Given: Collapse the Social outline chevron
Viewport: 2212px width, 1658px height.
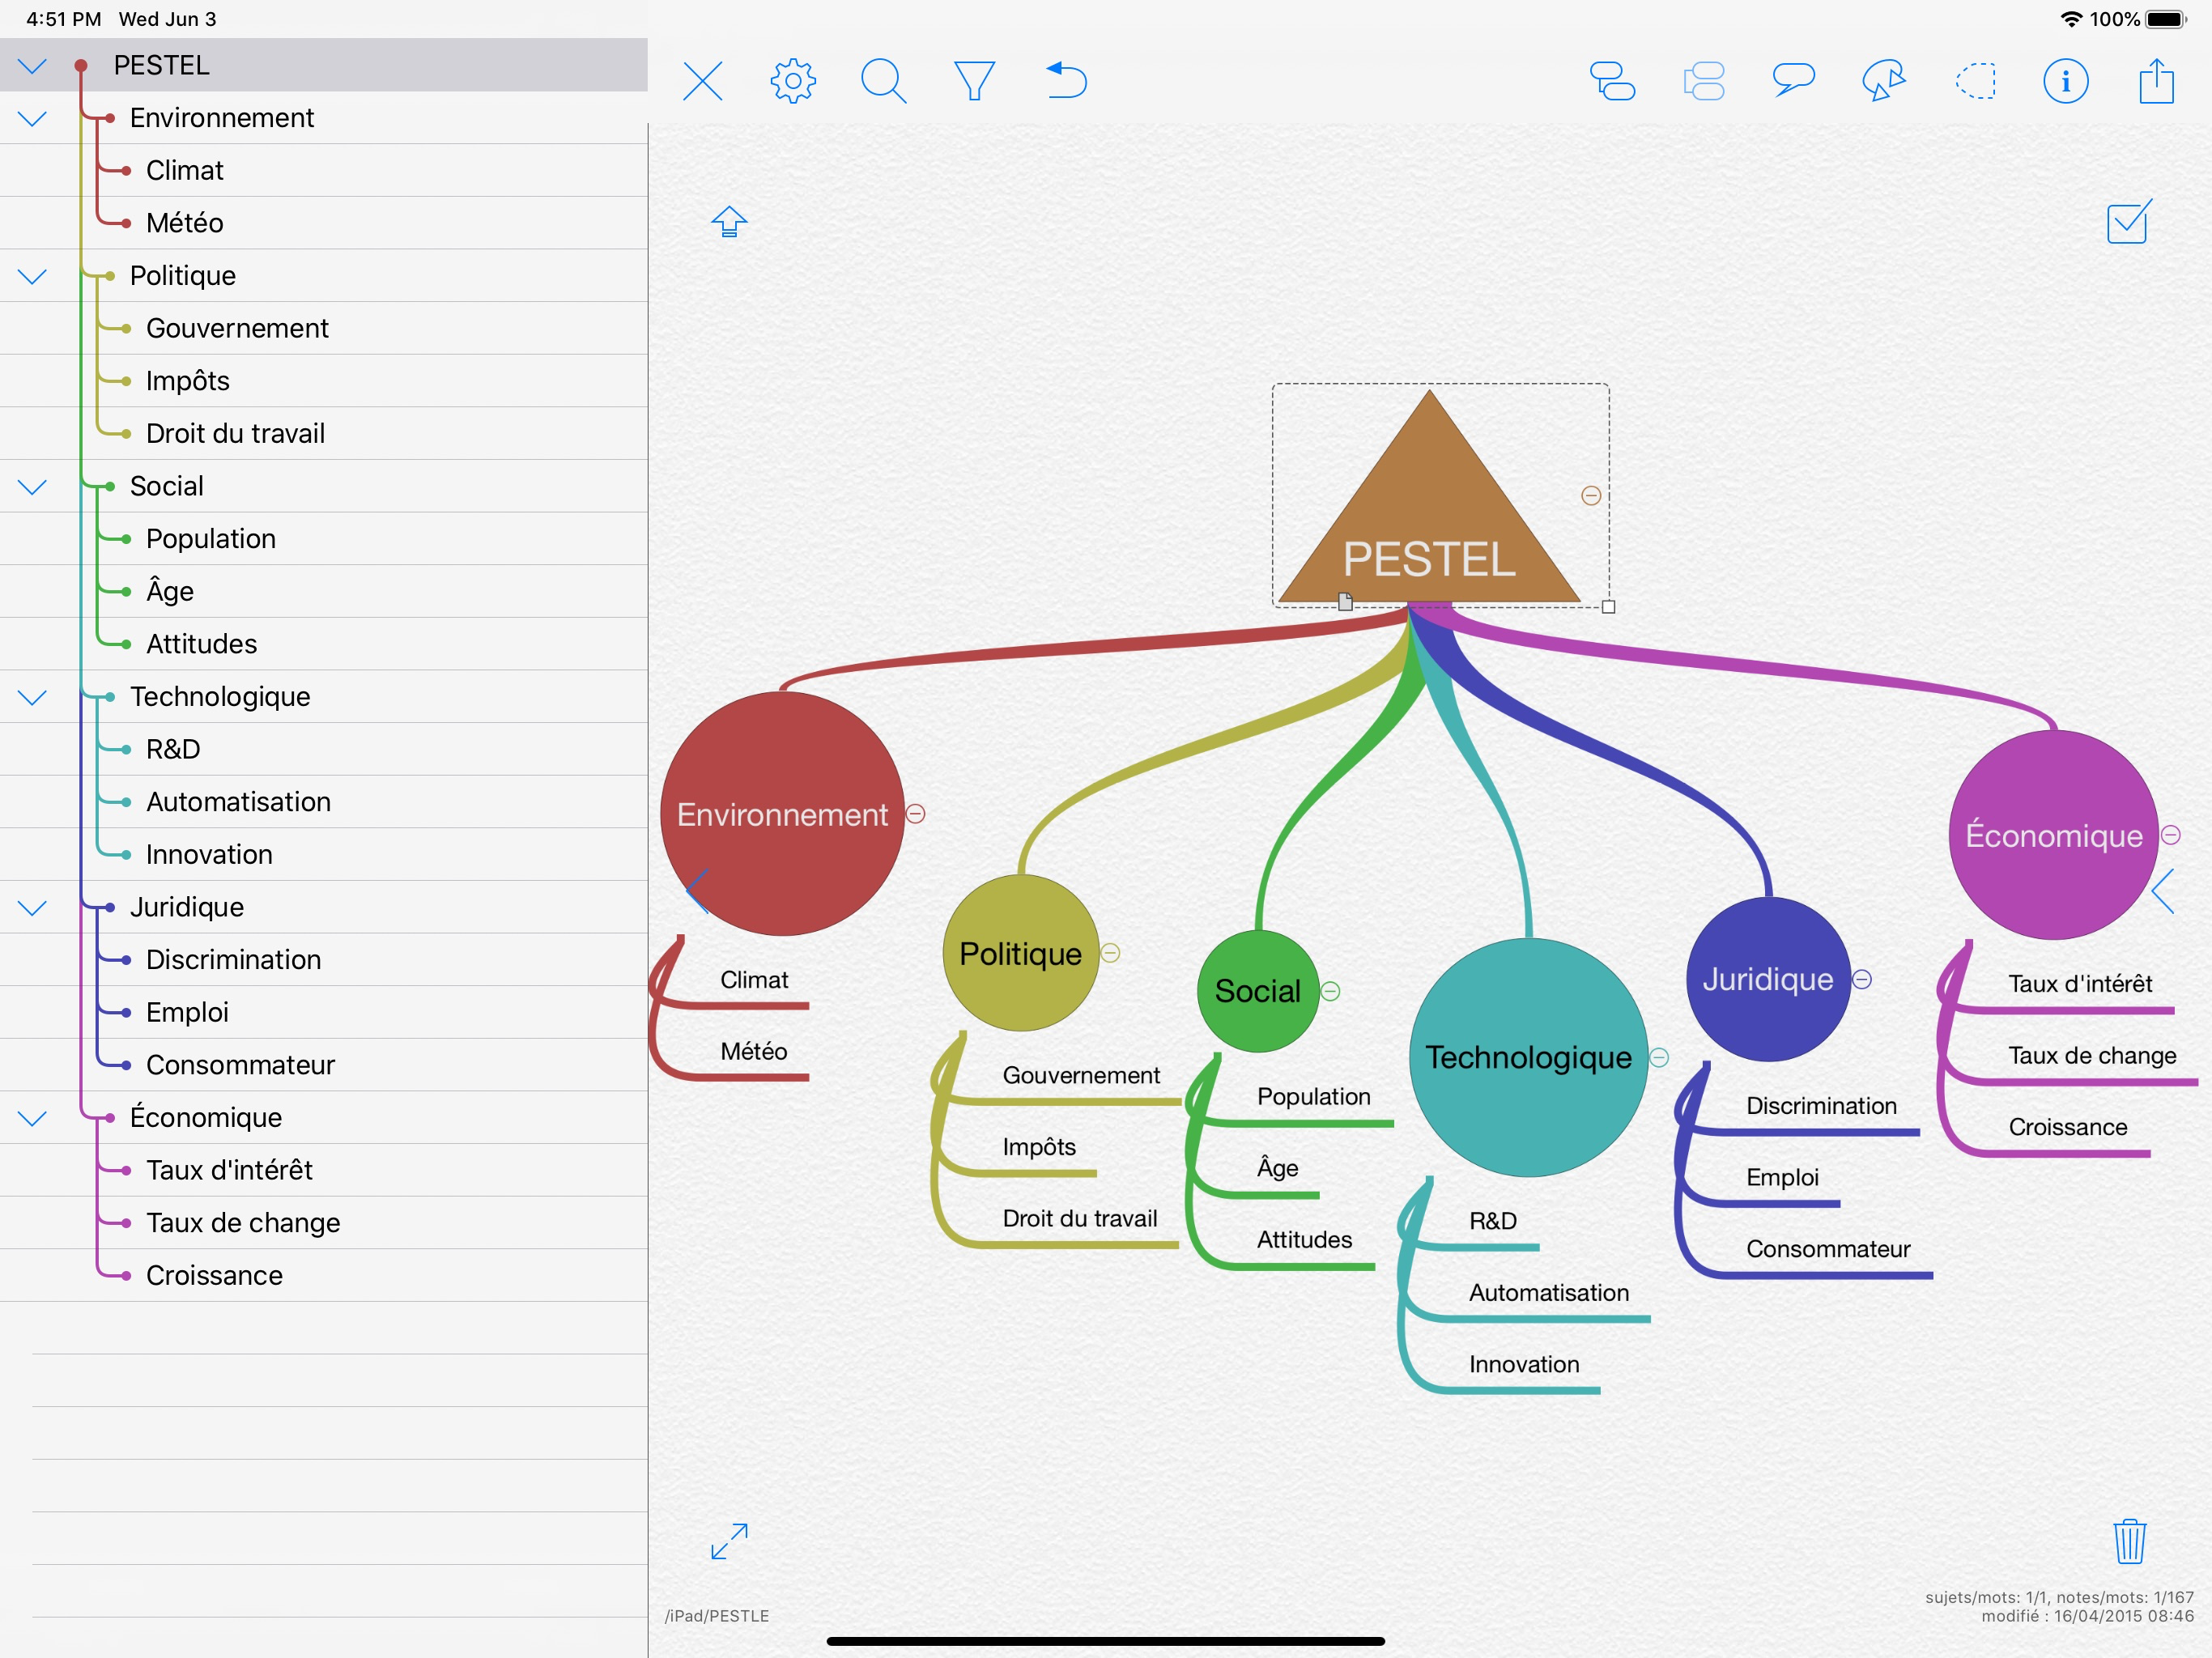Looking at the screenshot, I should tap(32, 487).
